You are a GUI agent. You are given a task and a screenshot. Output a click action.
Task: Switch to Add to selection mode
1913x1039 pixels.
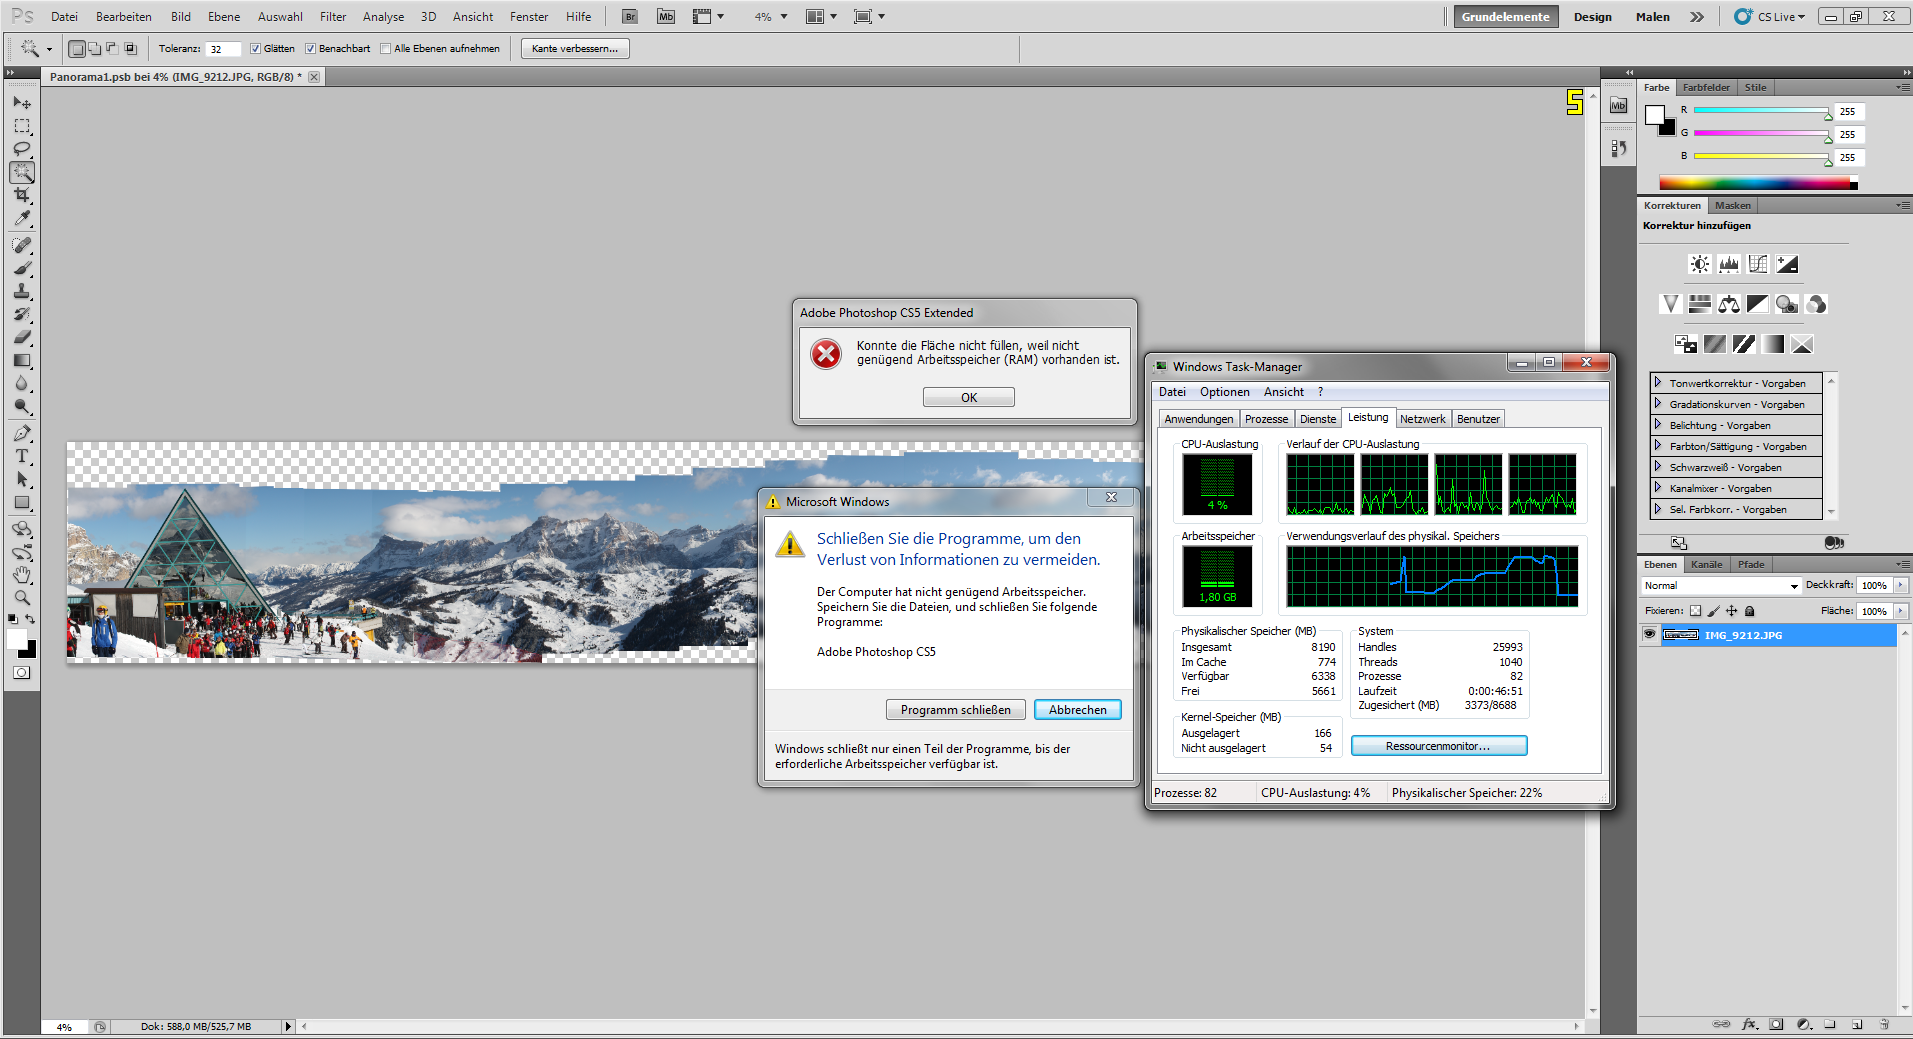[x=94, y=48]
